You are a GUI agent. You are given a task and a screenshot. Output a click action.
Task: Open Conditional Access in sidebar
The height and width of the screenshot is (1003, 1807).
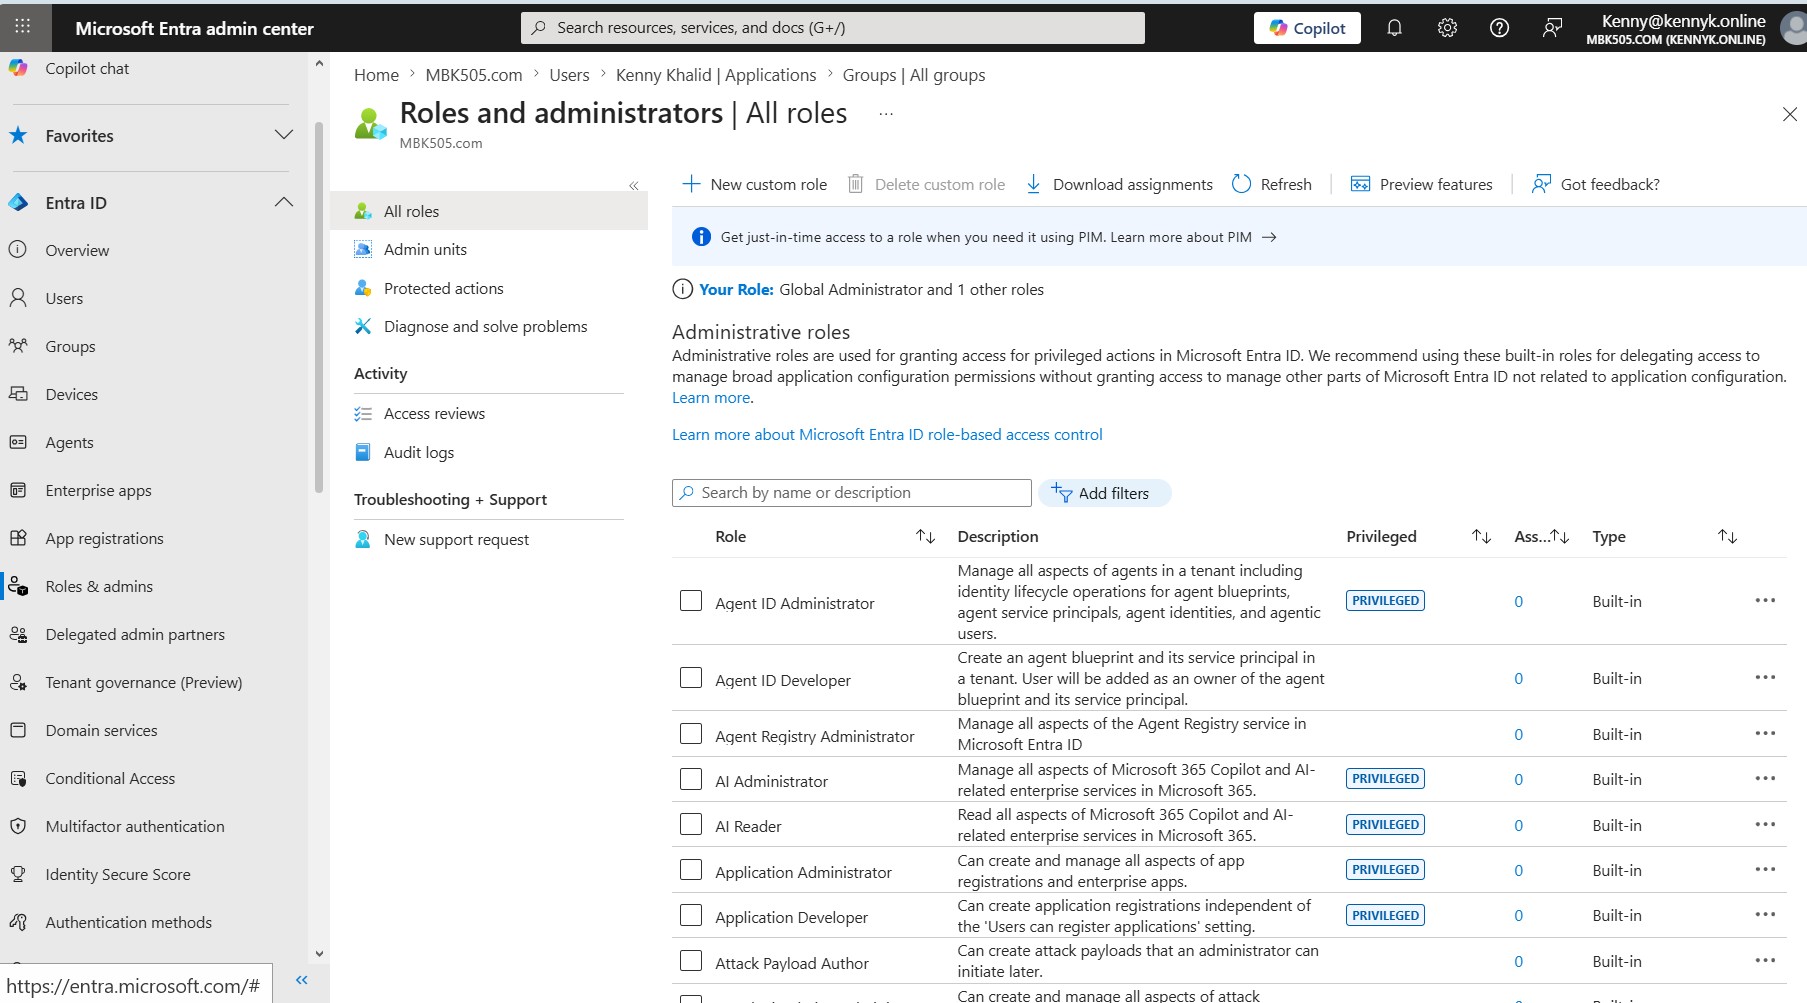pyautogui.click(x=110, y=778)
